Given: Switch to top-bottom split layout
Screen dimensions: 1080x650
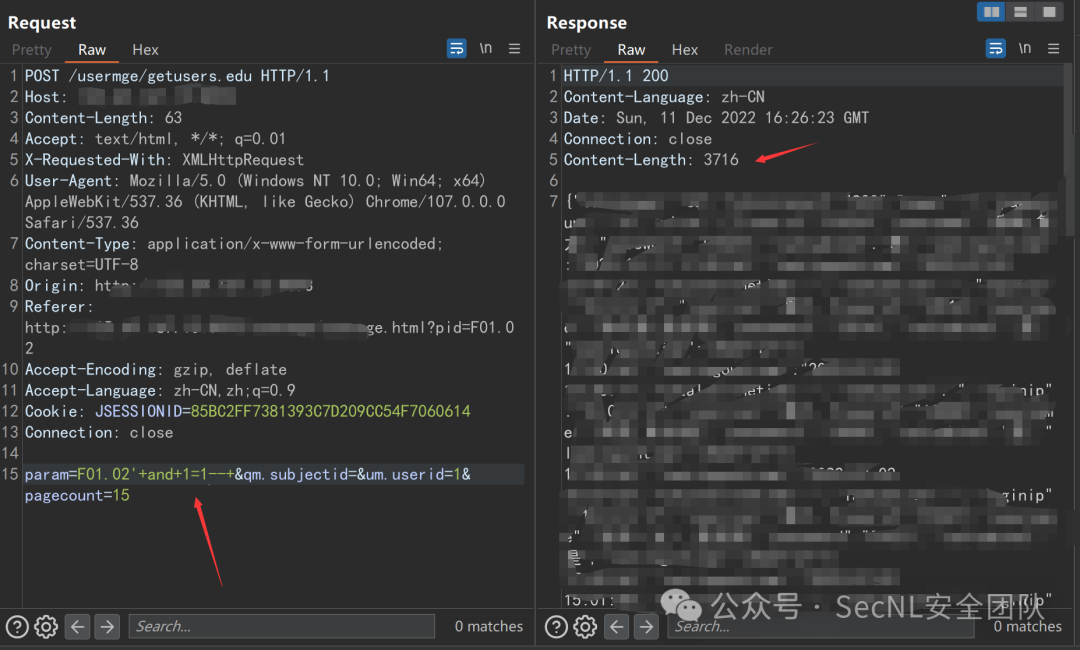Looking at the screenshot, I should pyautogui.click(x=1020, y=12).
